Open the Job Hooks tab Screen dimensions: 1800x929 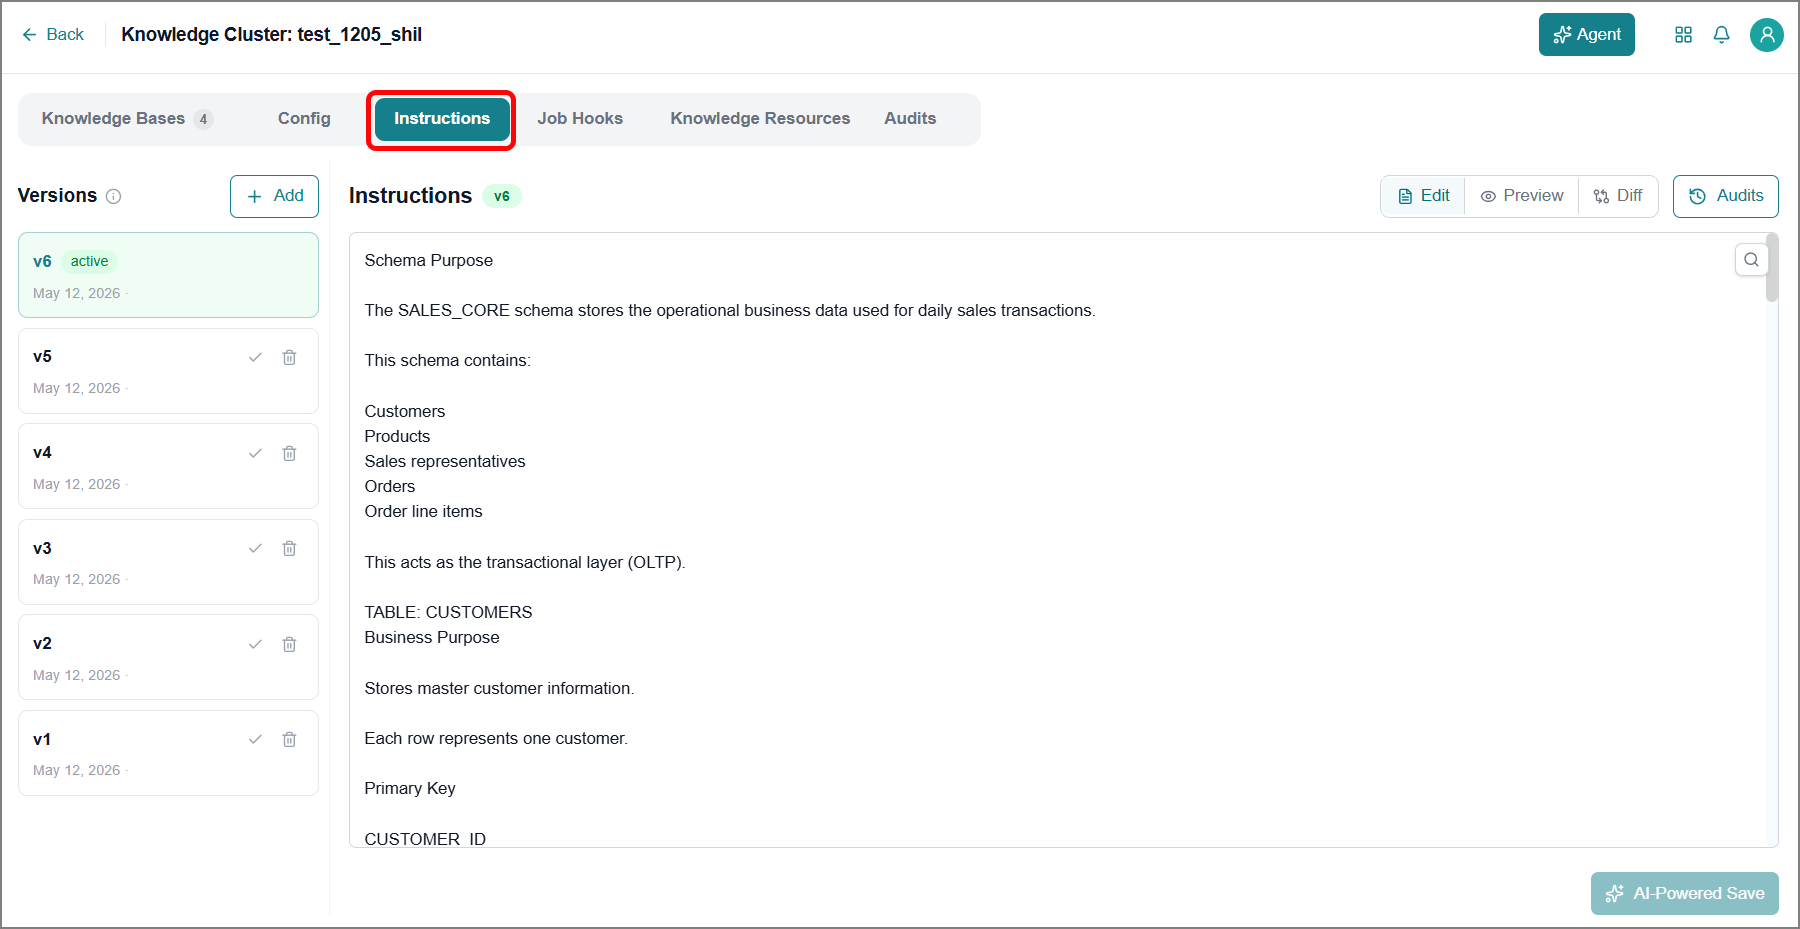tap(580, 118)
